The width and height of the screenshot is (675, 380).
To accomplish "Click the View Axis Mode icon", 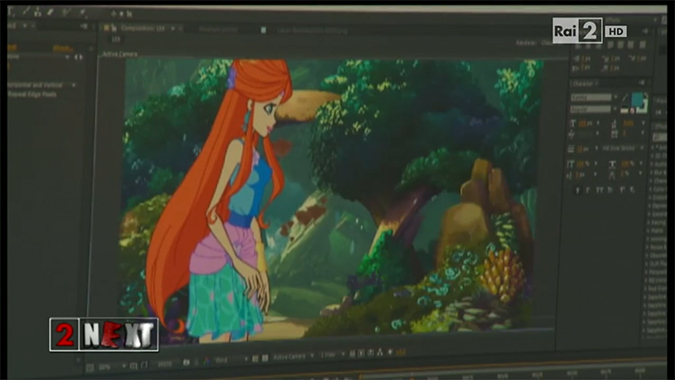I will coord(129,14).
